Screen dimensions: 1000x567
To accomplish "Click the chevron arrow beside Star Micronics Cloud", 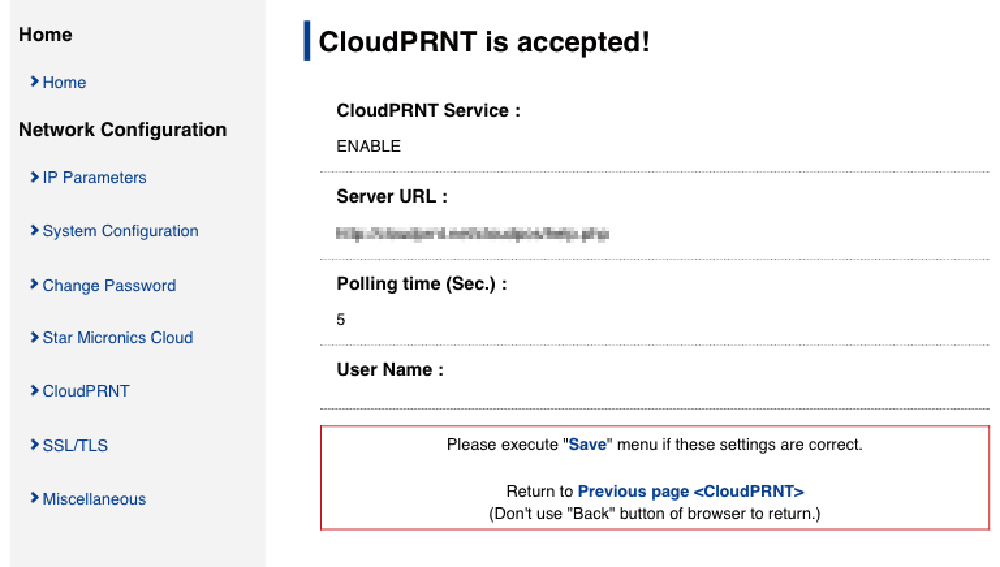I will (x=34, y=337).
